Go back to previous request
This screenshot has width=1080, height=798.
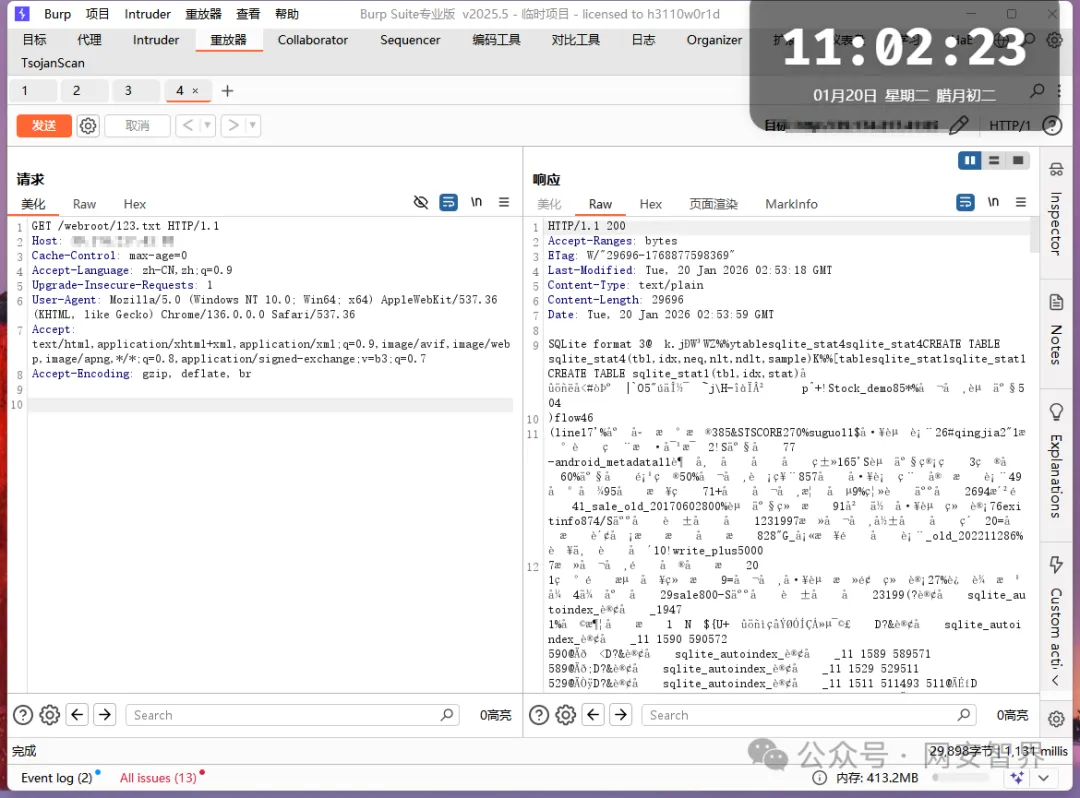coord(187,125)
